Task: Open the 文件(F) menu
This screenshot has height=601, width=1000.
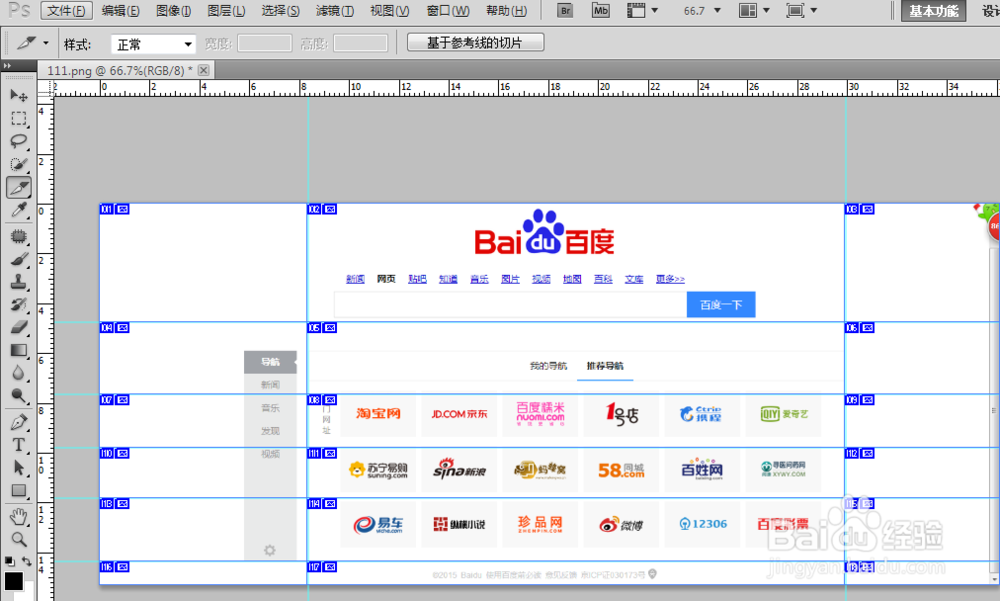Action: (66, 11)
